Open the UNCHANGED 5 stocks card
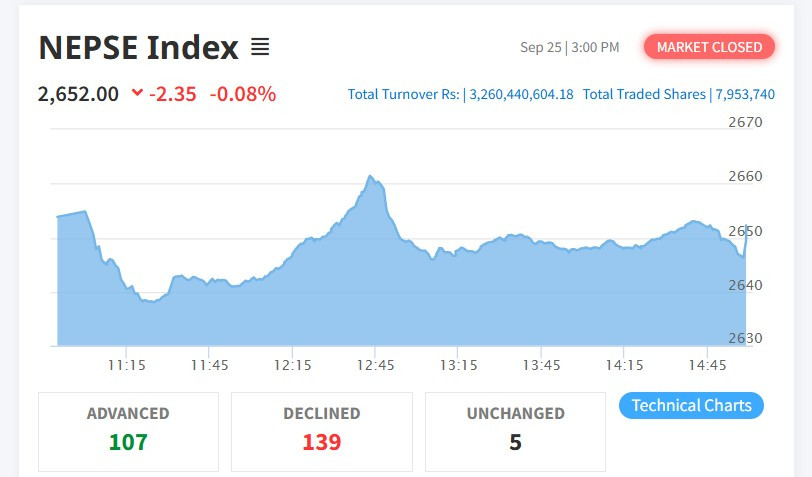 coord(515,431)
